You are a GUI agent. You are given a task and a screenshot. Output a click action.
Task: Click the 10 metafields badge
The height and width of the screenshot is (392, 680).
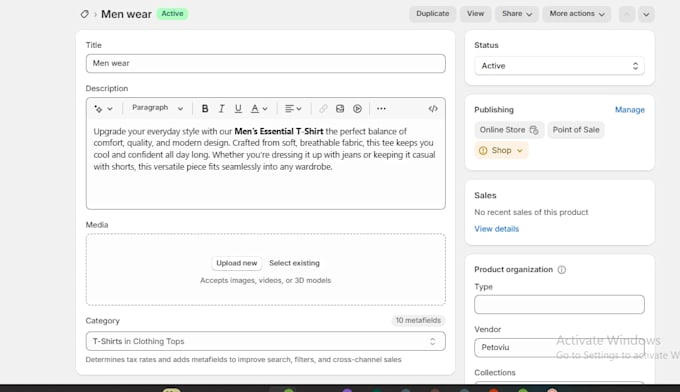coord(418,320)
